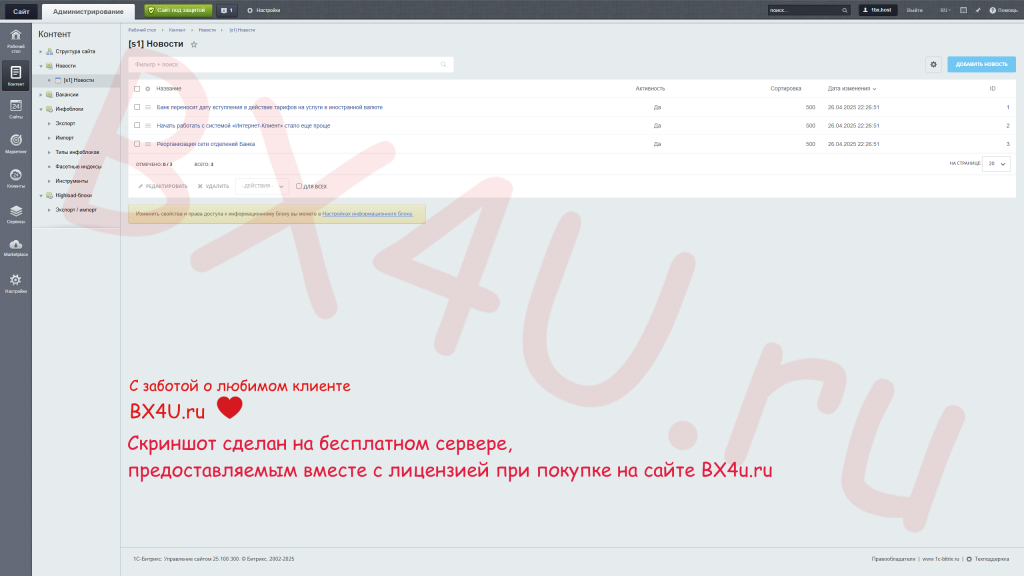Click the Выйти logout link
The height and width of the screenshot is (576, 1024).
tap(914, 10)
